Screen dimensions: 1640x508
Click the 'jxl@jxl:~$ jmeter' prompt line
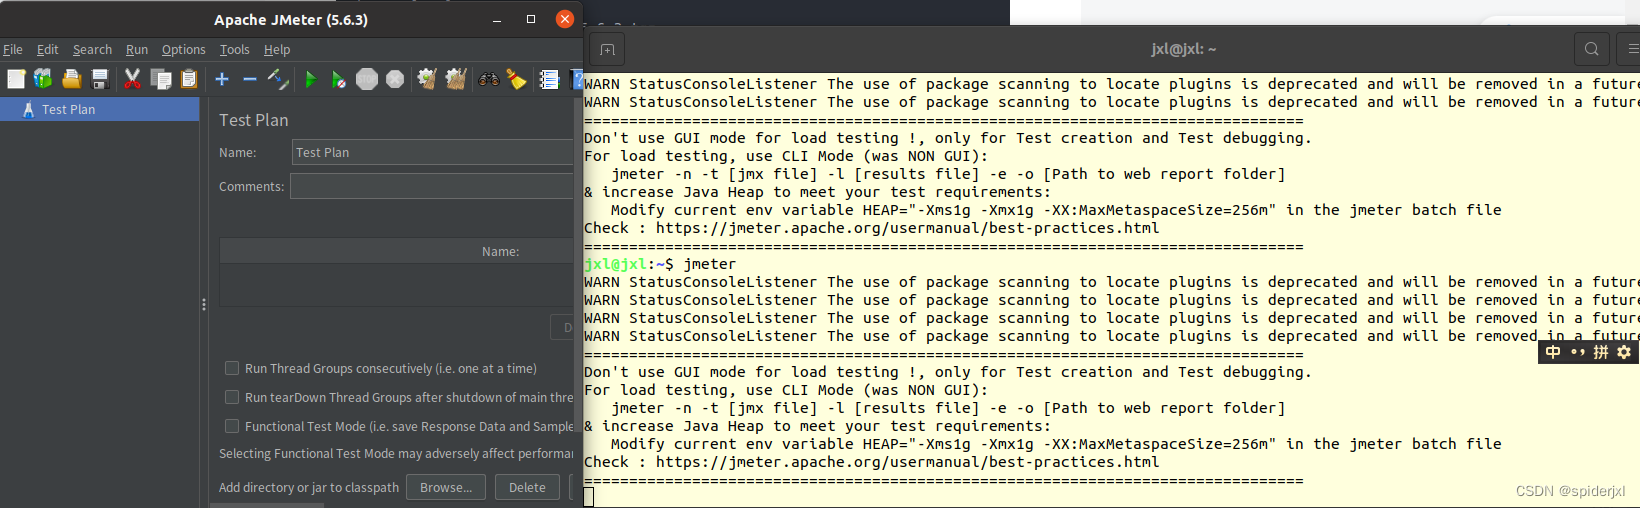pyautogui.click(x=660, y=264)
